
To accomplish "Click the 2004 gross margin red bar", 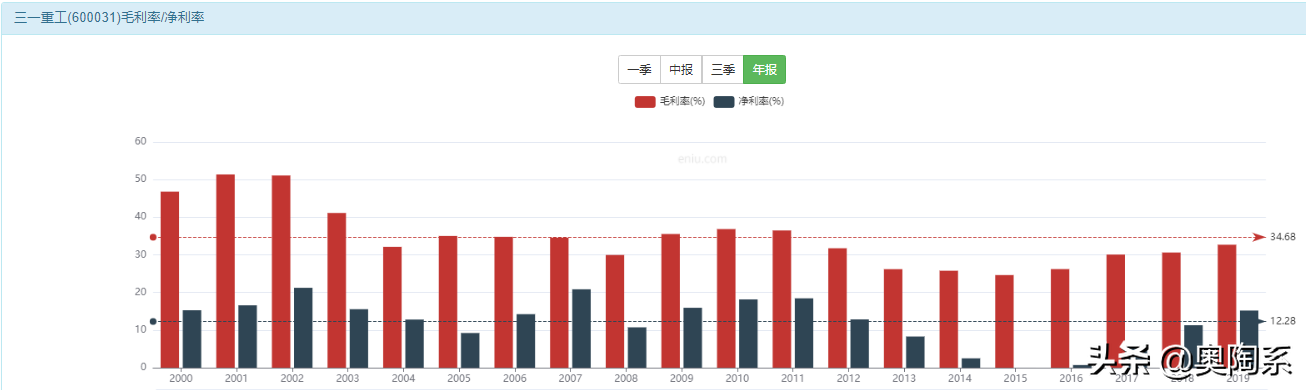I will pos(392,307).
